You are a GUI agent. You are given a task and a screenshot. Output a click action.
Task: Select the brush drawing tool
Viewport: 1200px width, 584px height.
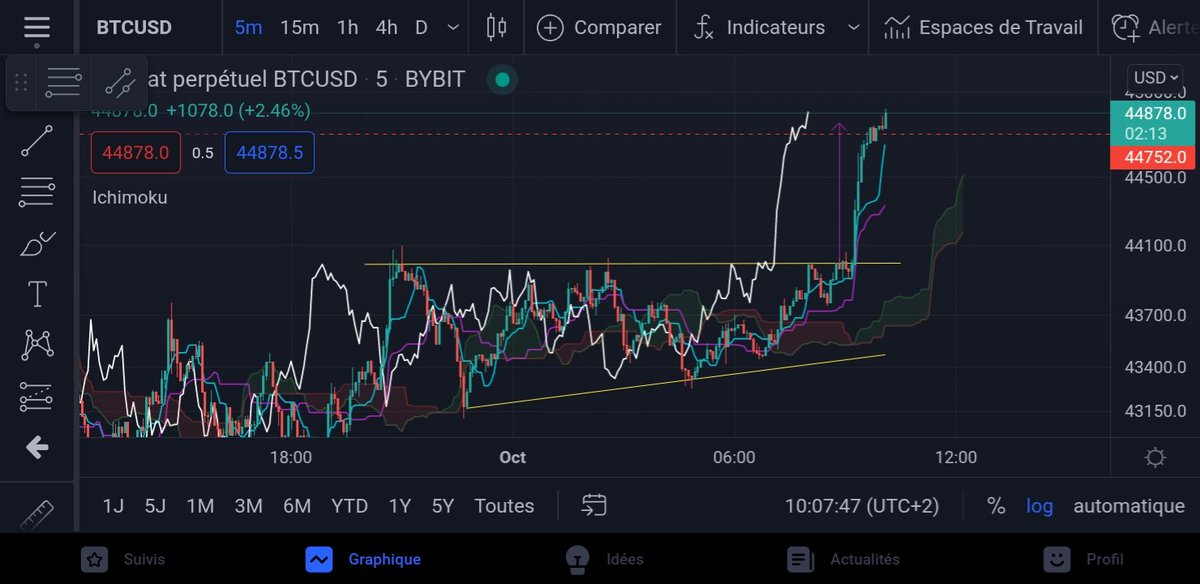click(37, 243)
